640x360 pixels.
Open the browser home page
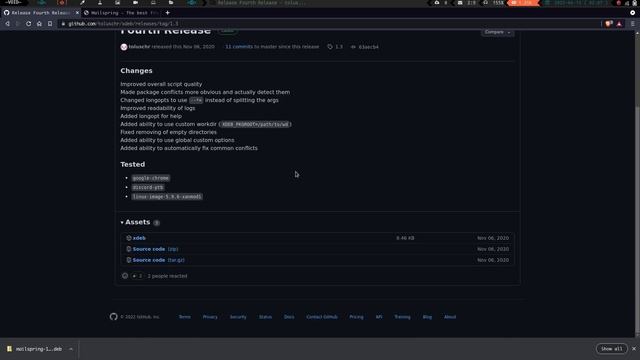click(39, 24)
